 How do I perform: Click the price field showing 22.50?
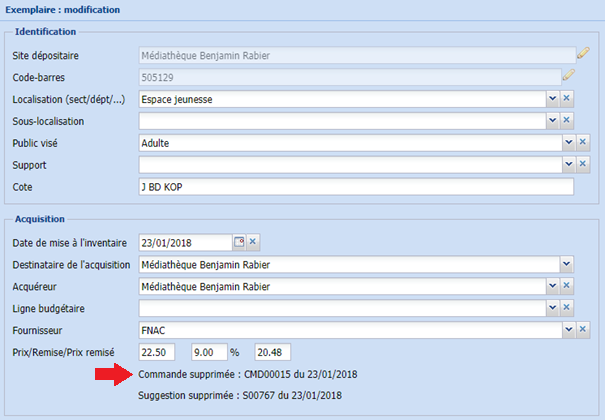(x=157, y=351)
